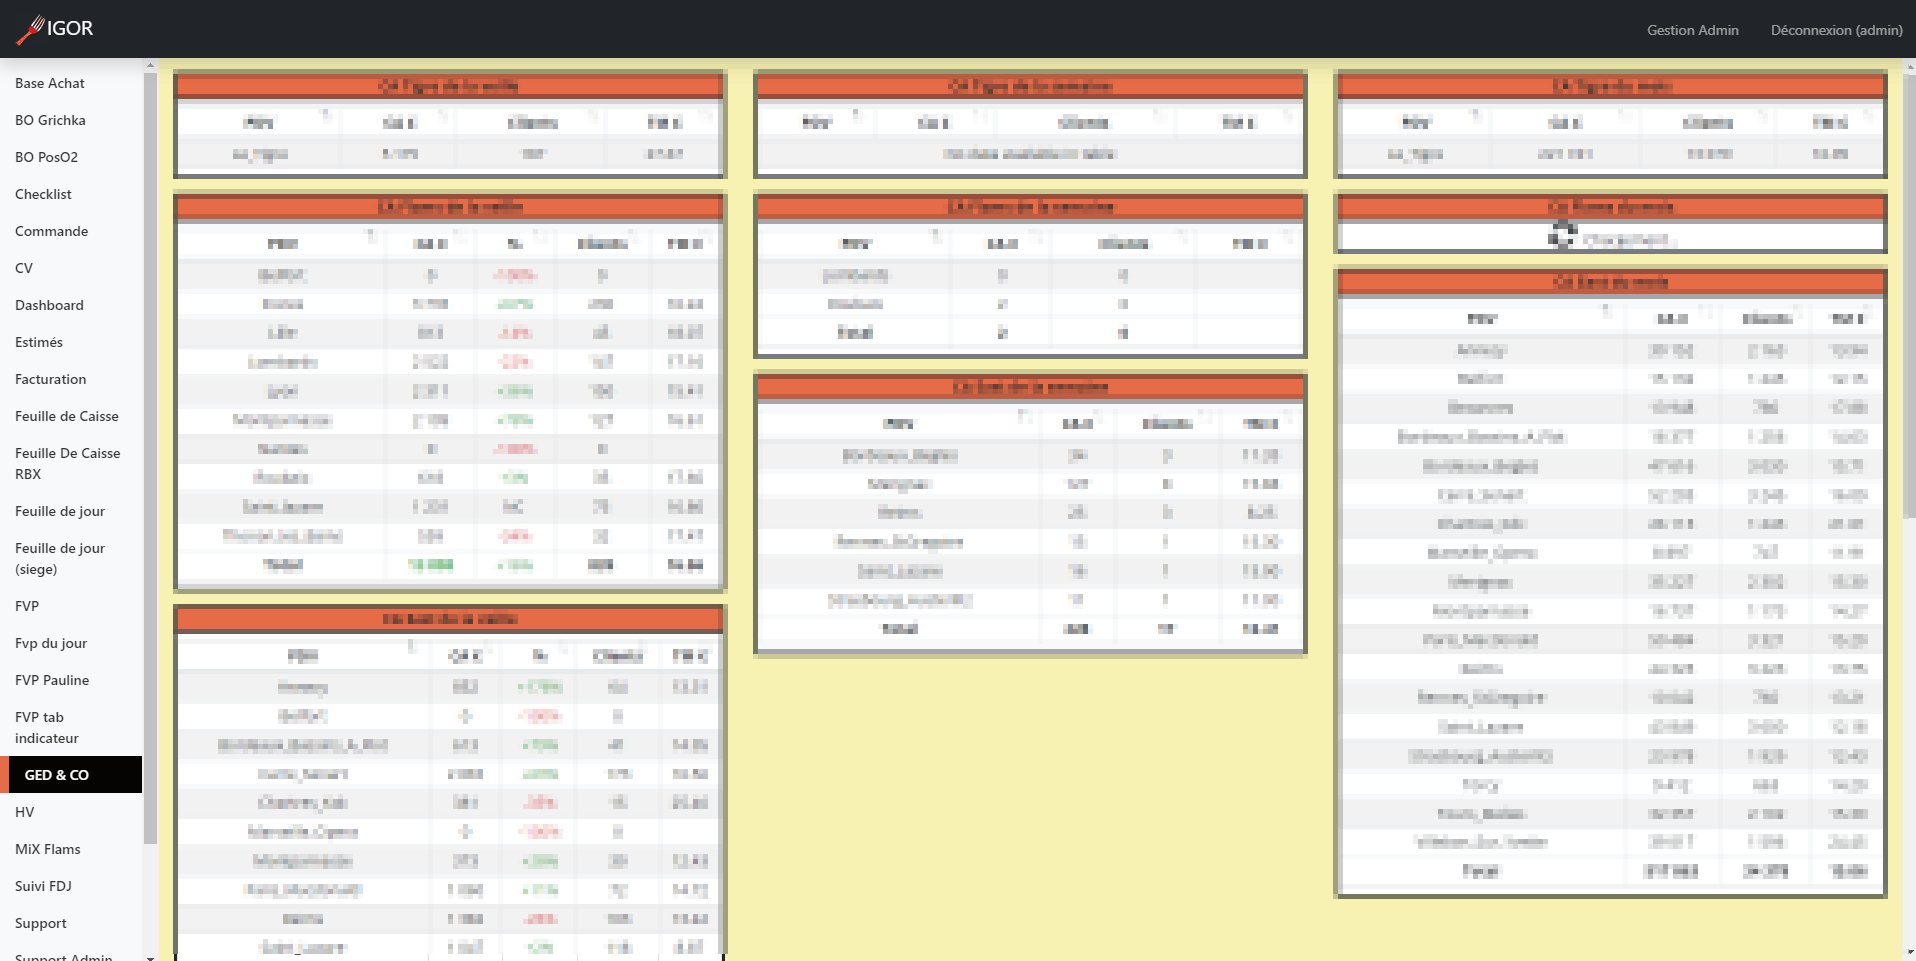Open Feuille De Caisse RBX

67,464
